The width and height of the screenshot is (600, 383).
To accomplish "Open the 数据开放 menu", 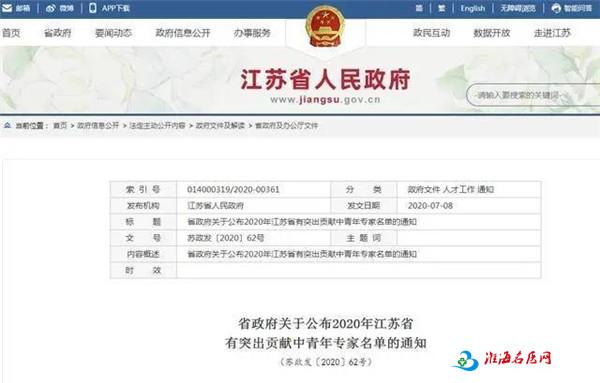I will point(492,33).
